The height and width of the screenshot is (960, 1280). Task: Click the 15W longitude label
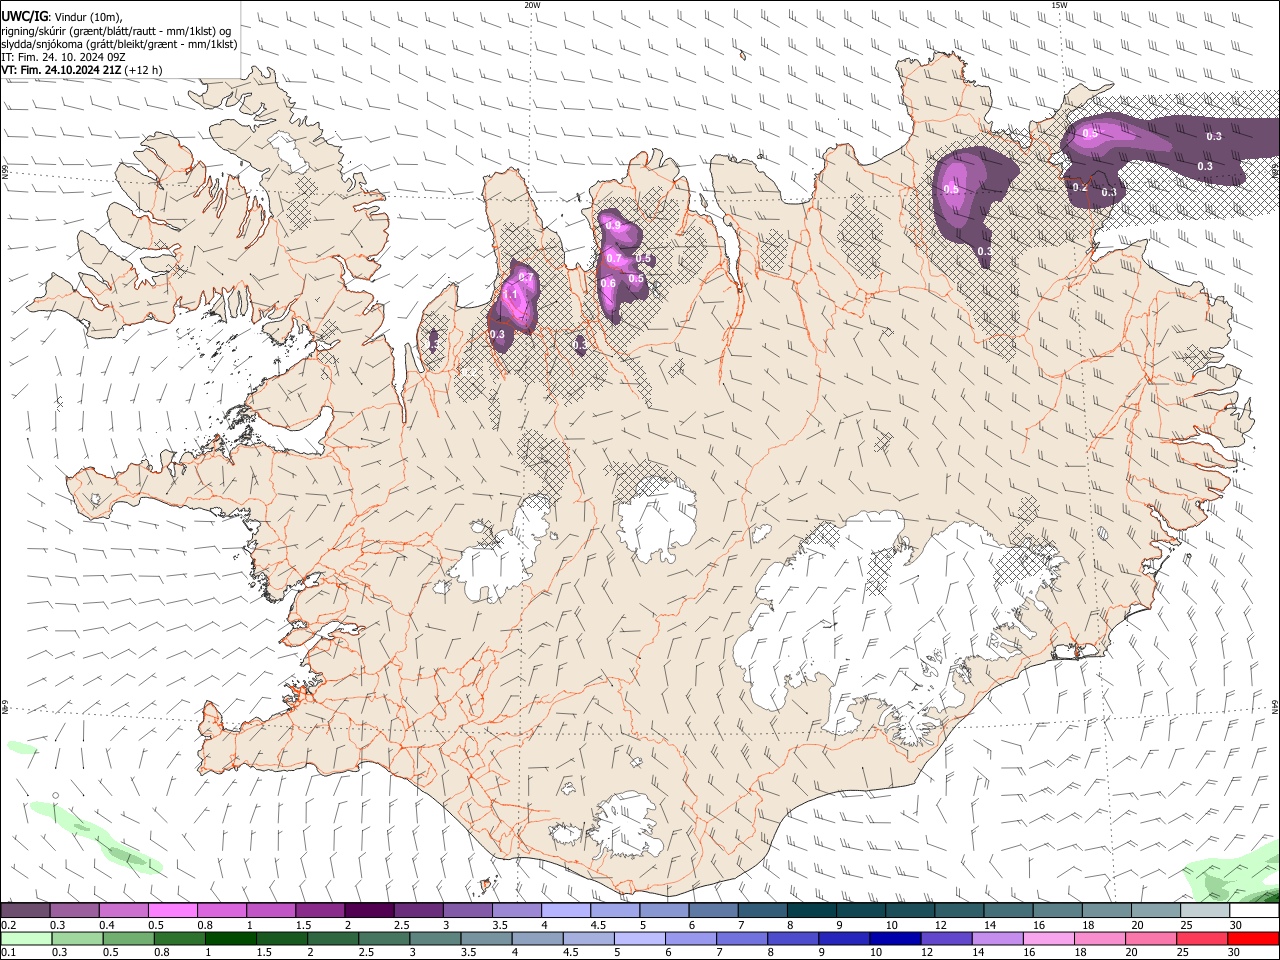pyautogui.click(x=1059, y=5)
